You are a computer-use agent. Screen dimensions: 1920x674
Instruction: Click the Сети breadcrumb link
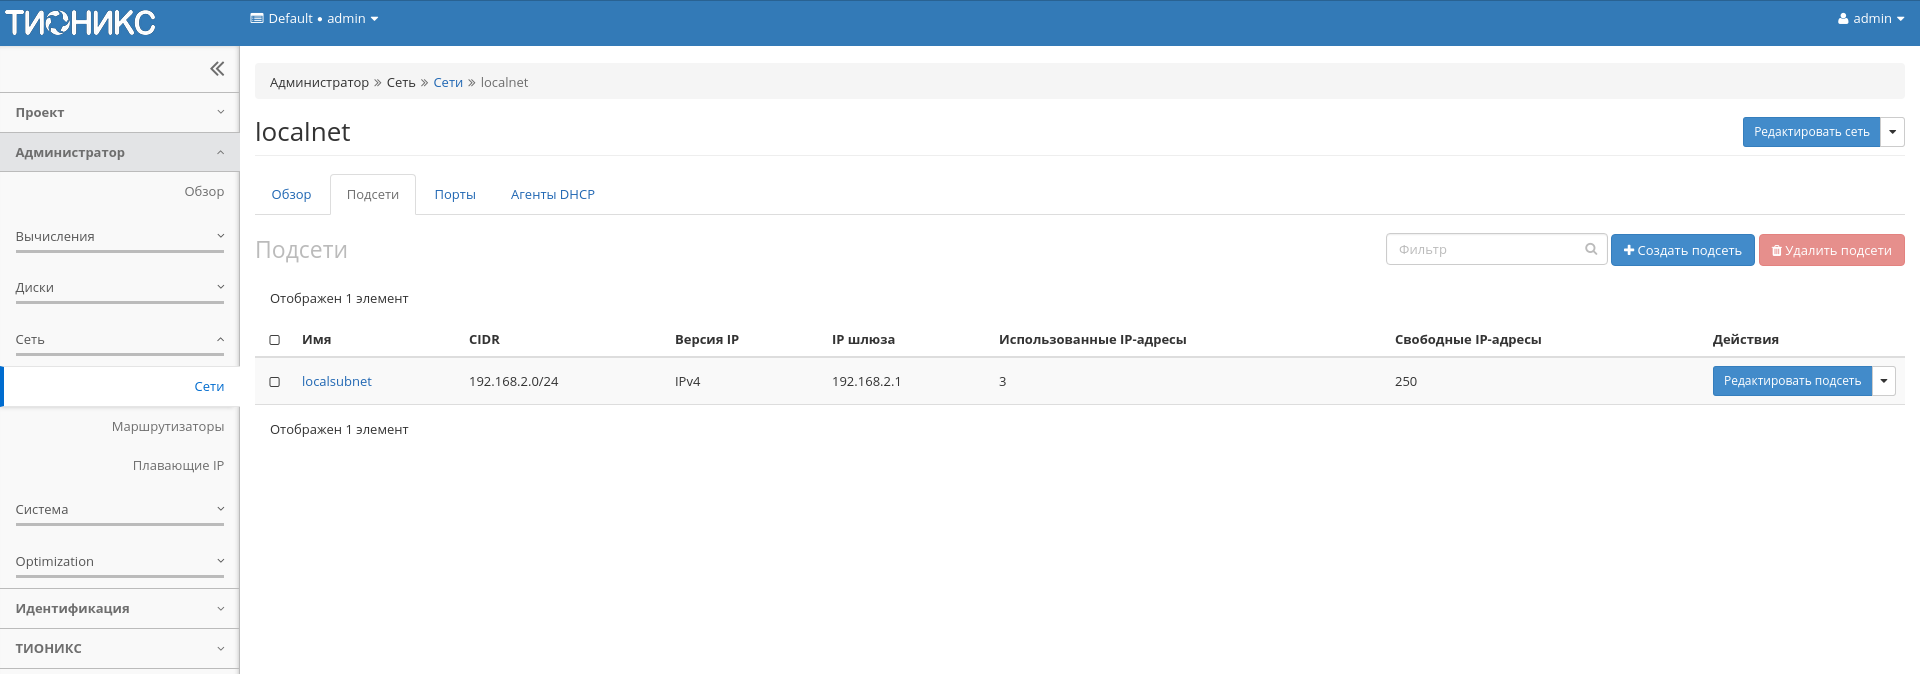448,83
